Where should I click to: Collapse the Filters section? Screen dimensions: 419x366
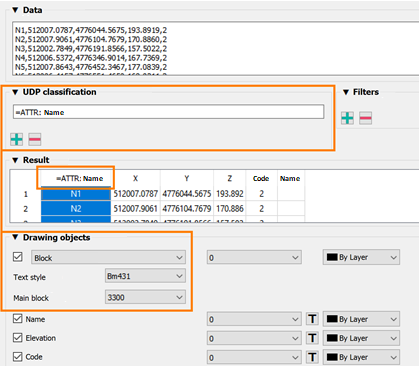[346, 92]
